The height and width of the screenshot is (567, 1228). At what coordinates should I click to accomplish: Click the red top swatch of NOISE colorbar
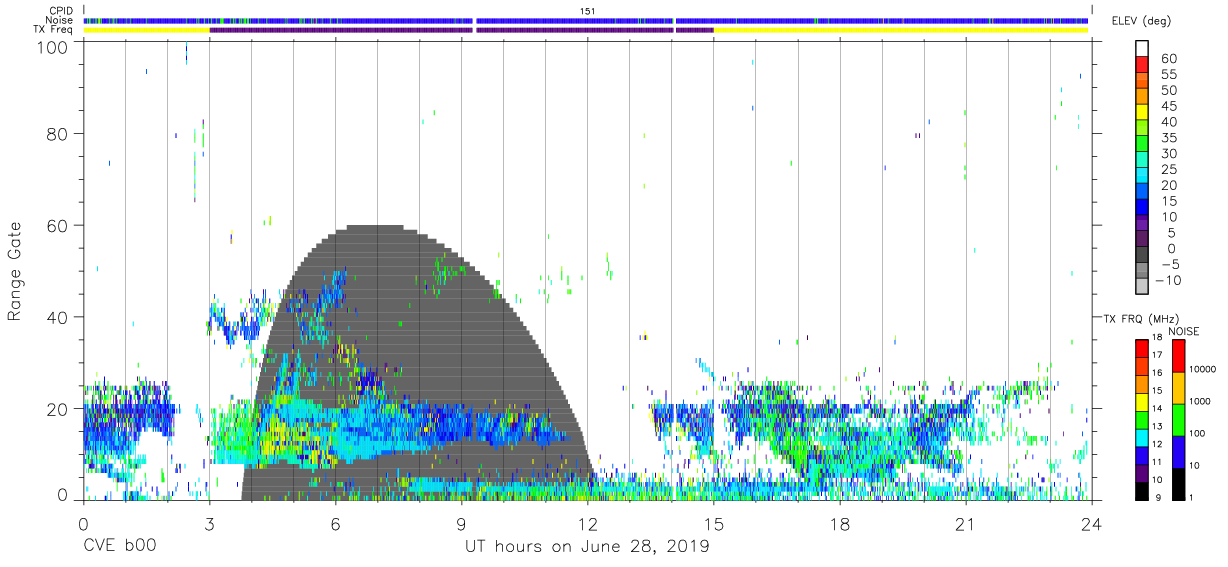1178,356
